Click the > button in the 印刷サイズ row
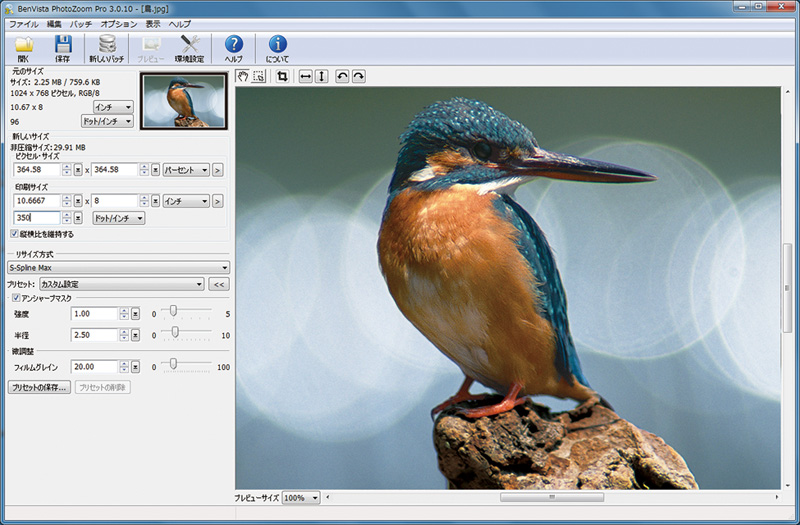Screen dimensions: 800x525 click(x=217, y=201)
